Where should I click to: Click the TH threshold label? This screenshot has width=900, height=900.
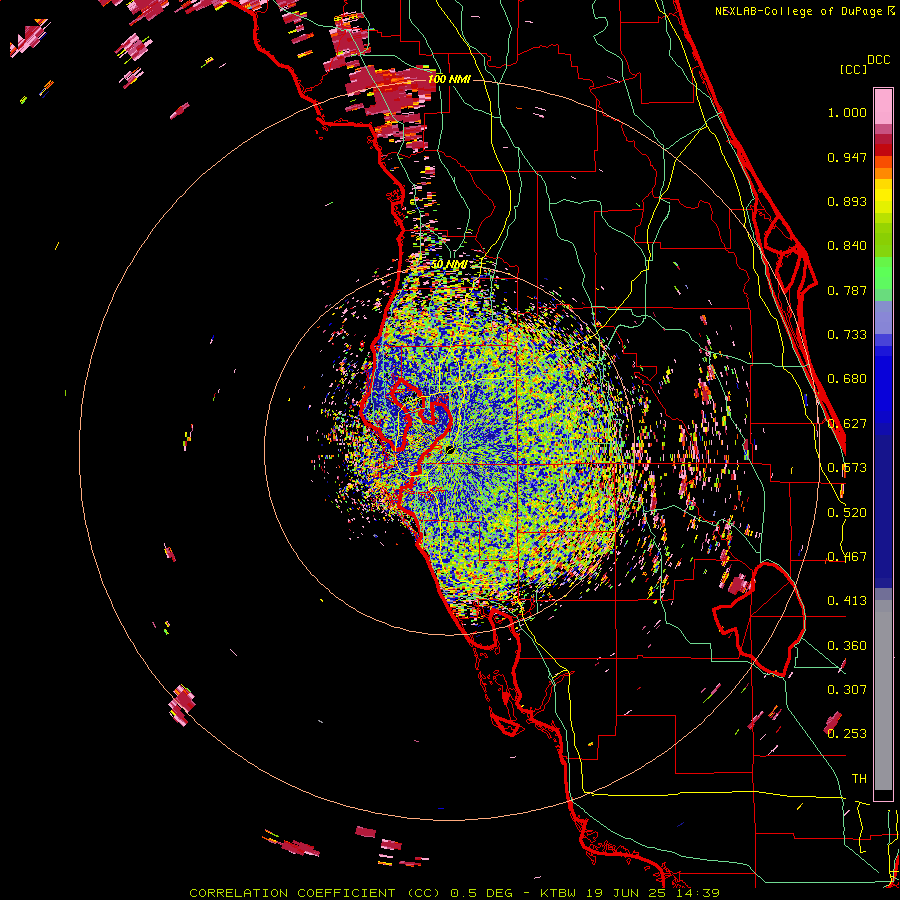[859, 779]
